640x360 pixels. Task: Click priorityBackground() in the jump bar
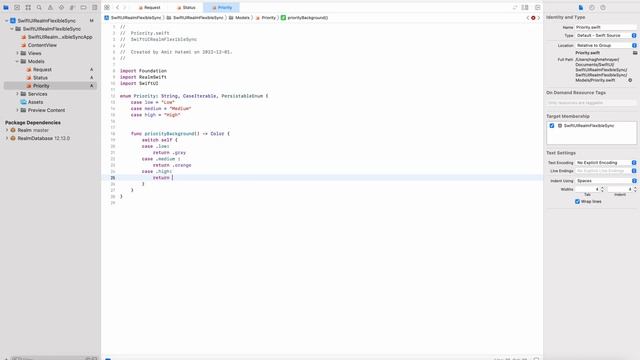pos(304,18)
